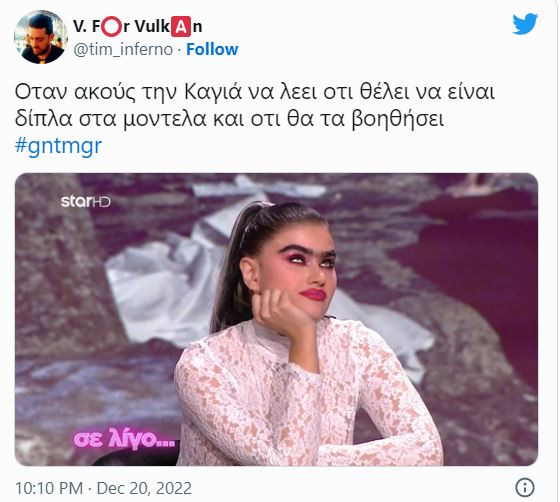This screenshot has height=502, width=560.
Task: Click the red A emoji in display name
Action: point(181,26)
